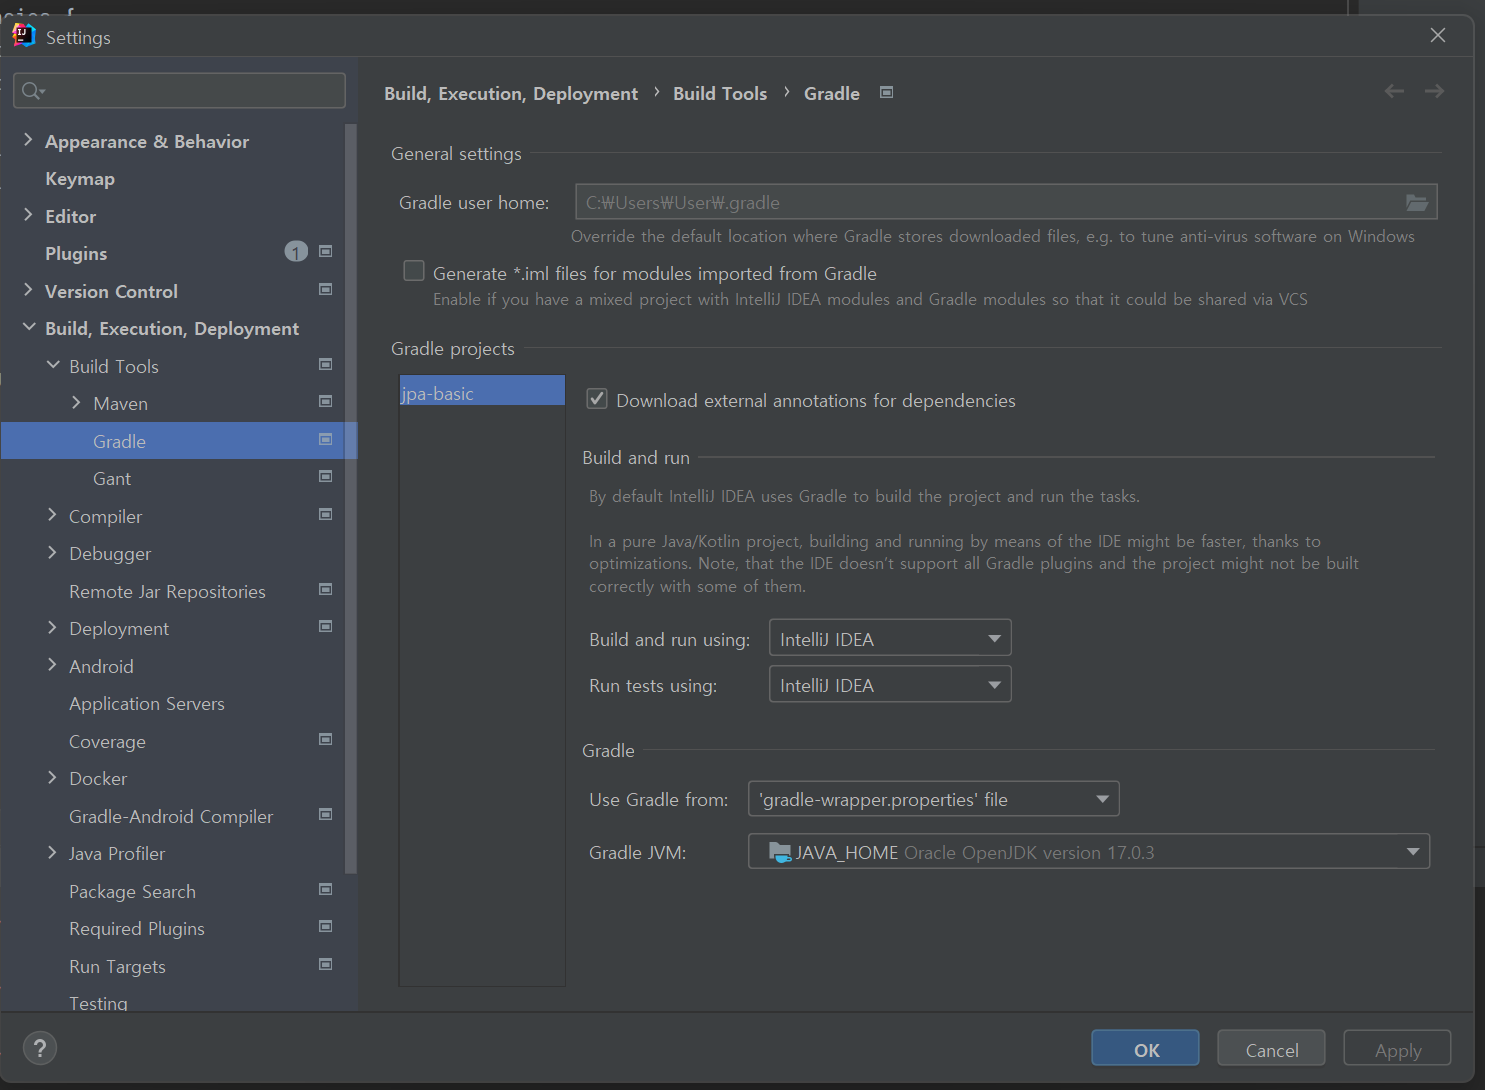Click Build Tools in the breadcrumb
This screenshot has height=1090, width=1485.
point(720,93)
